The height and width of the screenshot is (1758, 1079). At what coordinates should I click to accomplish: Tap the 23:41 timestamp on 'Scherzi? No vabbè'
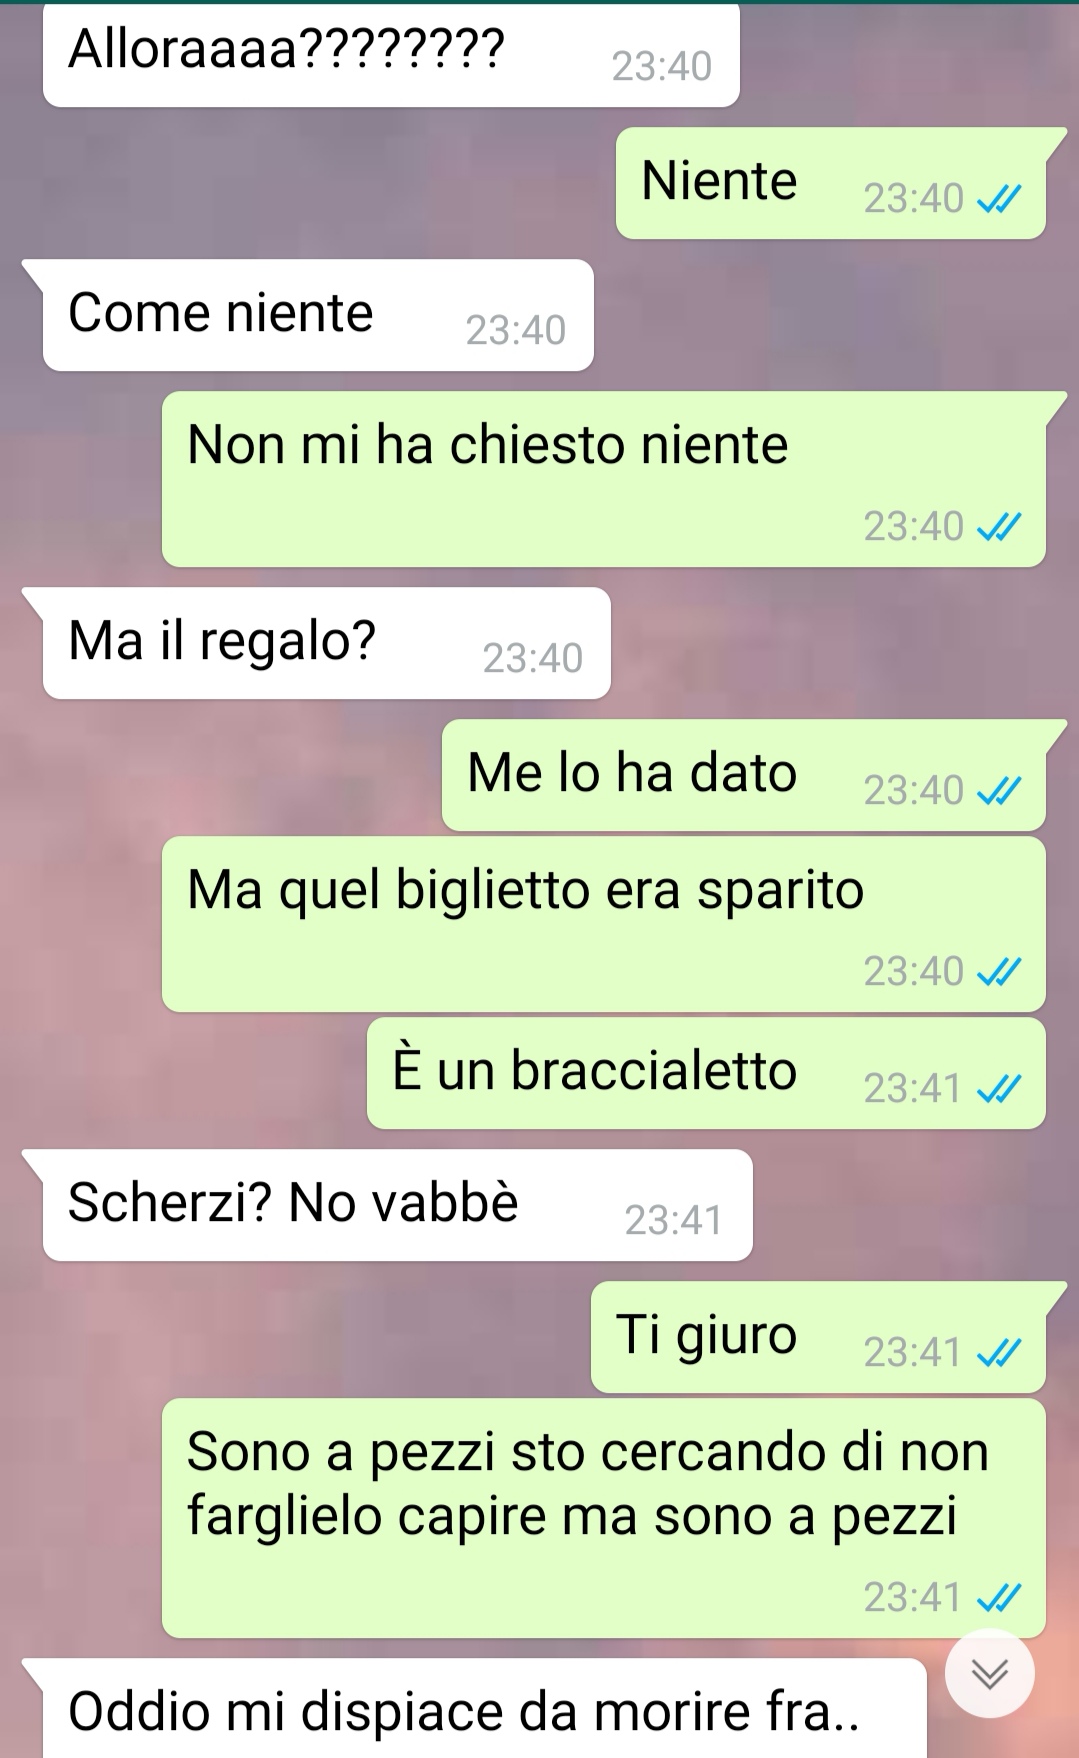[673, 1221]
